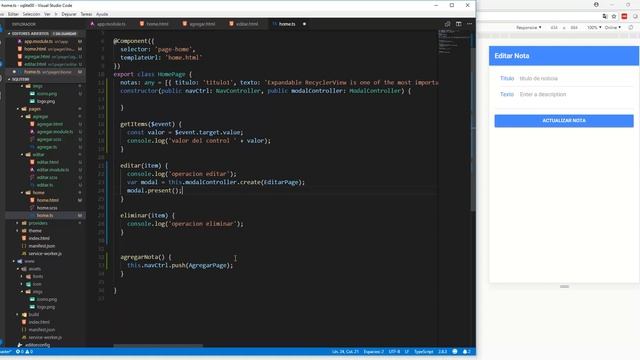Screen dimensions: 640x360
Task: Open the Ver menu
Action: point(47,14)
